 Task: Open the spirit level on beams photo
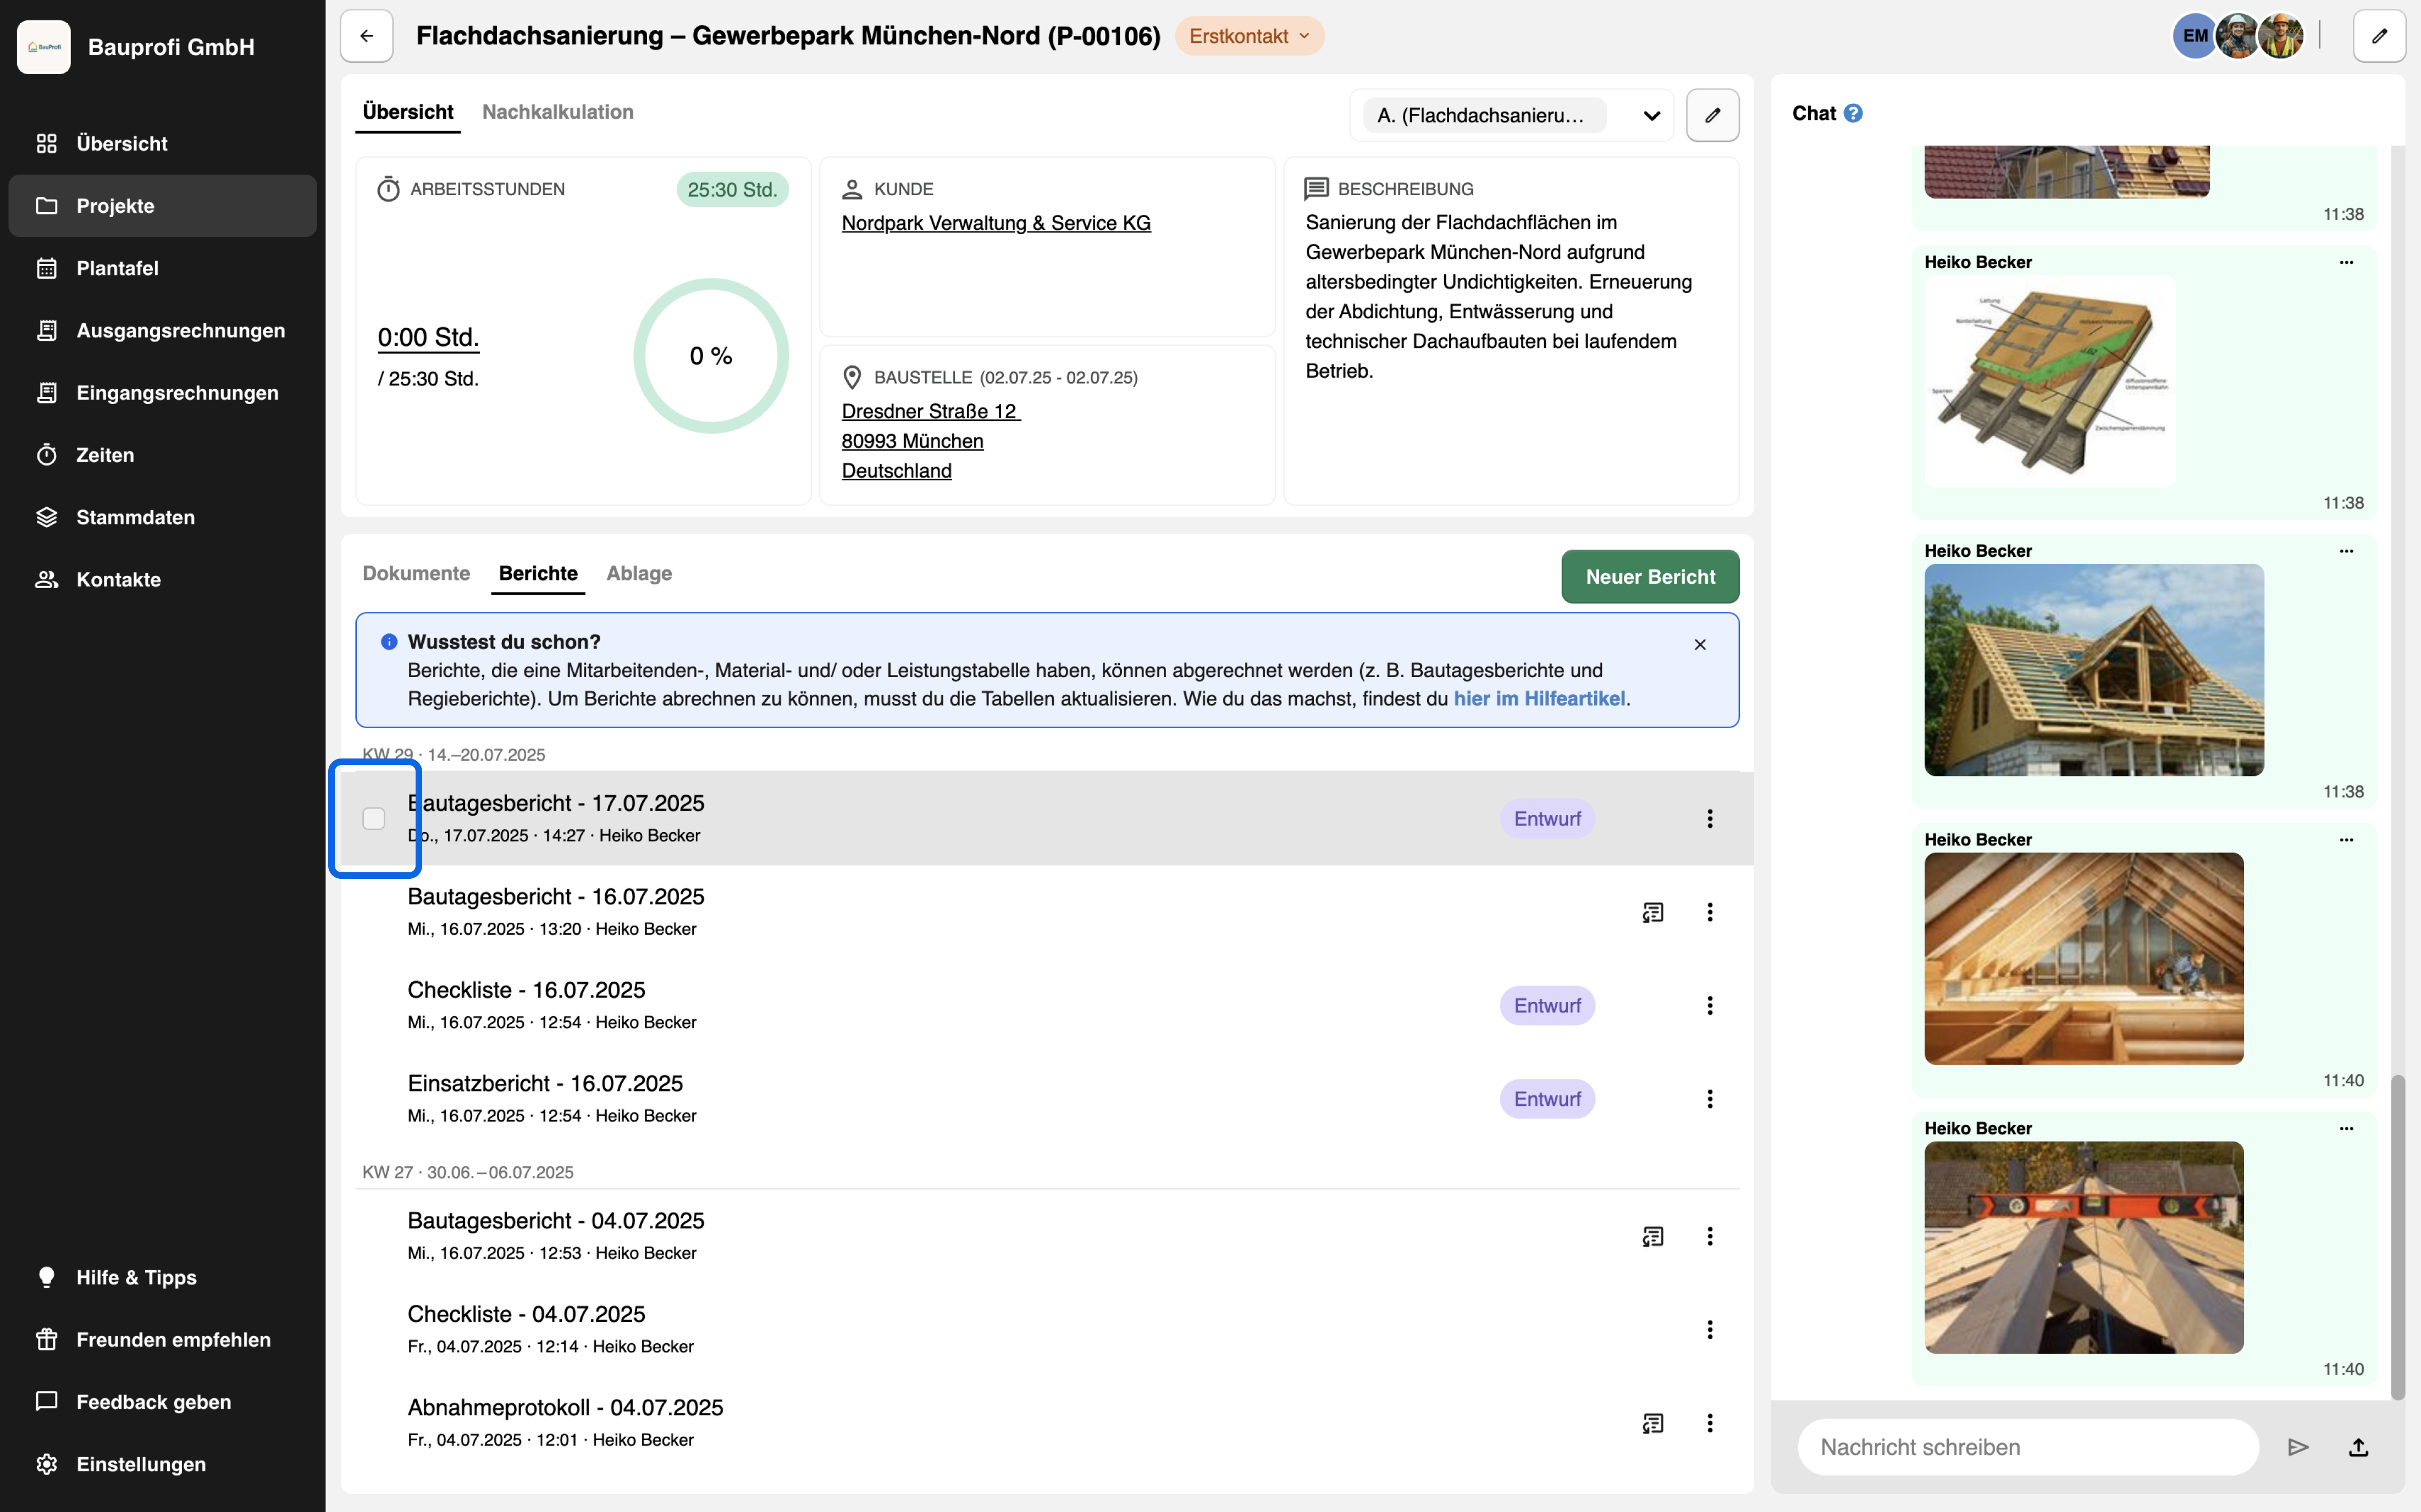(2084, 1247)
